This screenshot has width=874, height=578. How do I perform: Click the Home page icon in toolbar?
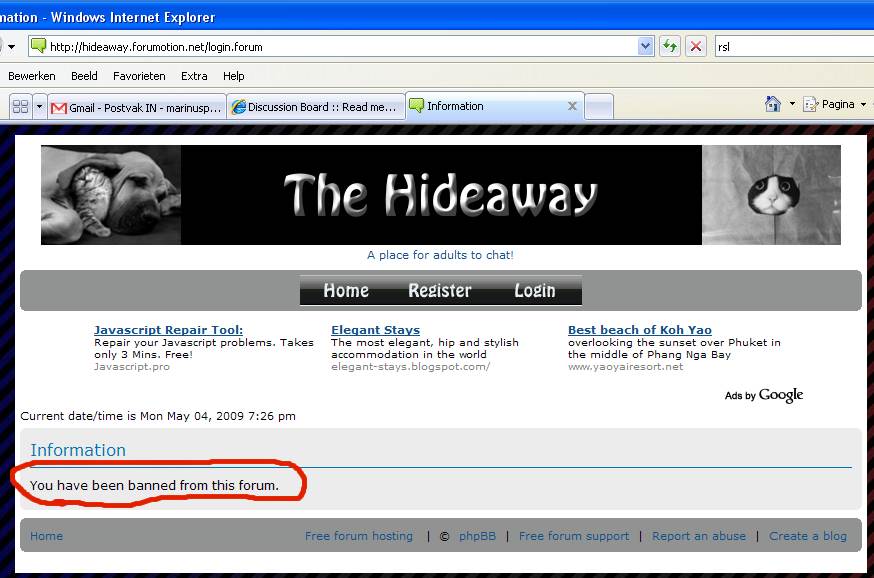pos(772,104)
